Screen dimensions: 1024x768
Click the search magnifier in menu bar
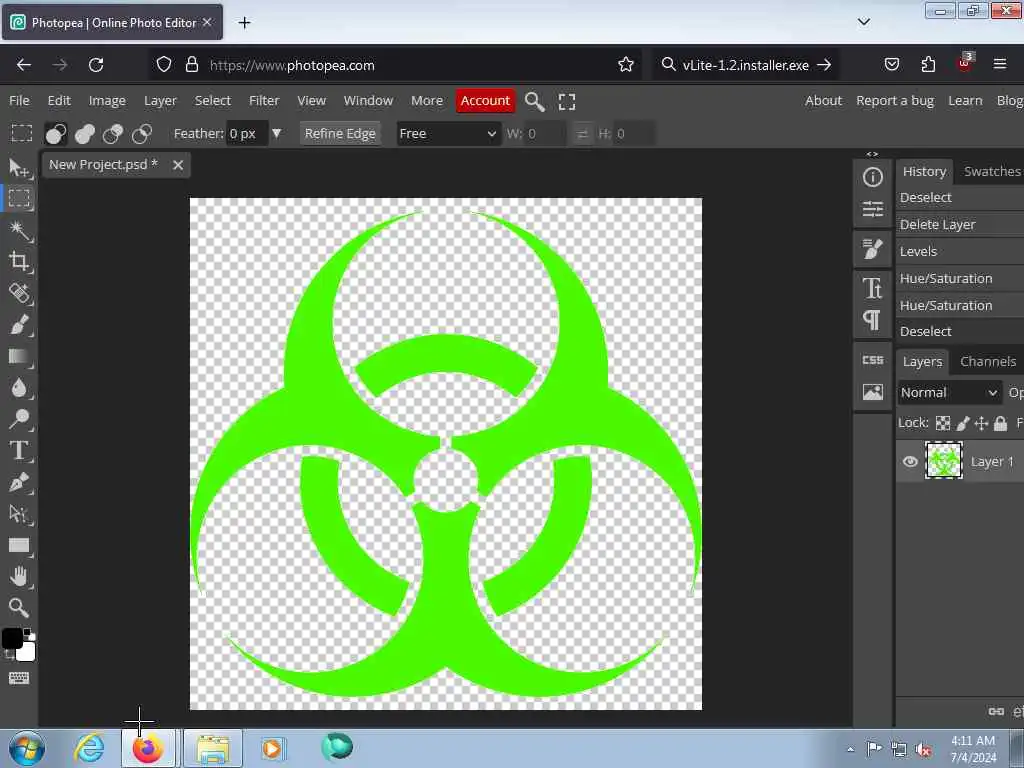(534, 101)
